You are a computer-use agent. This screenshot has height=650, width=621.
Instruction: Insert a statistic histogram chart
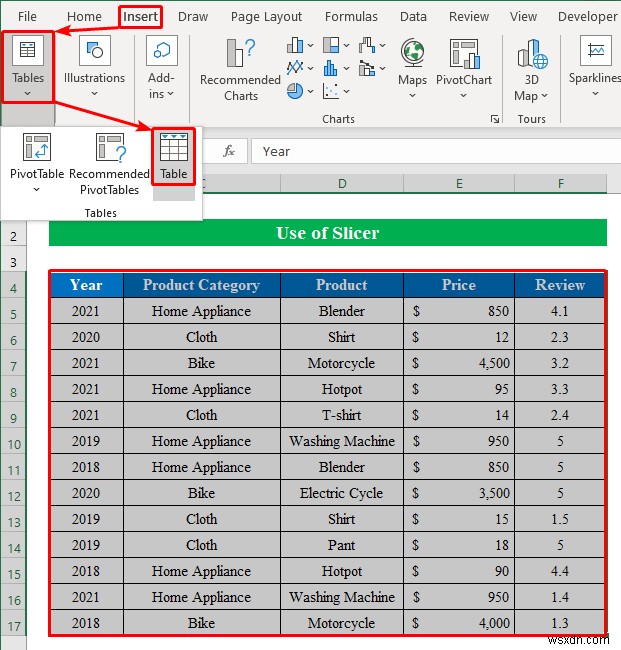(x=330, y=68)
